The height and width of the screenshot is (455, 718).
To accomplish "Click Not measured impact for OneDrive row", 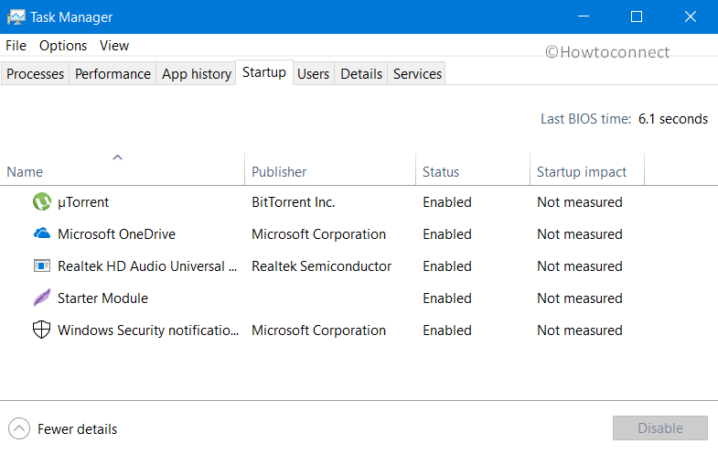I will [x=579, y=234].
